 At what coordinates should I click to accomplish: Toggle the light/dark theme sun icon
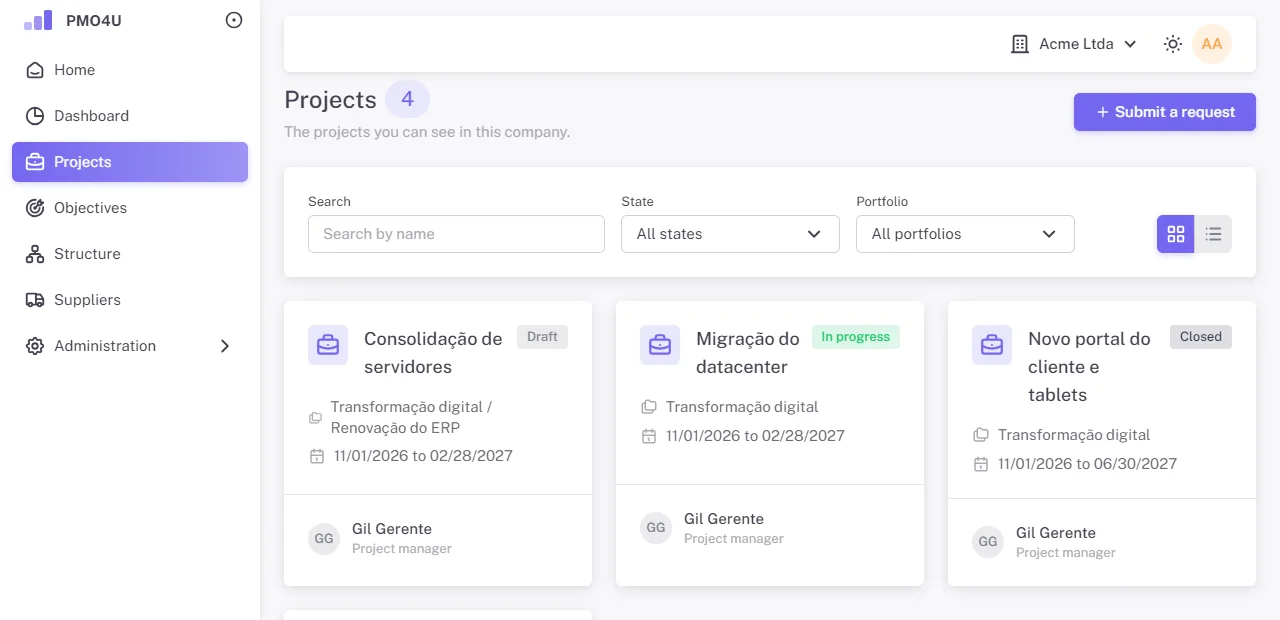(x=1173, y=44)
